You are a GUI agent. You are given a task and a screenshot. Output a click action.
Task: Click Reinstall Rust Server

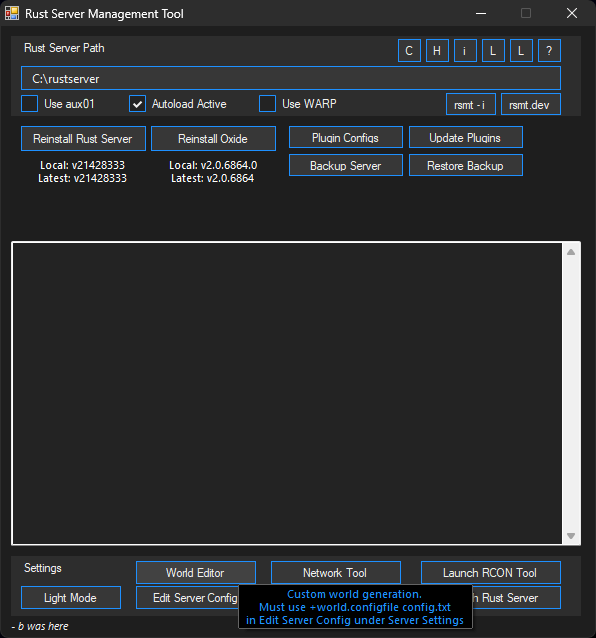(83, 139)
